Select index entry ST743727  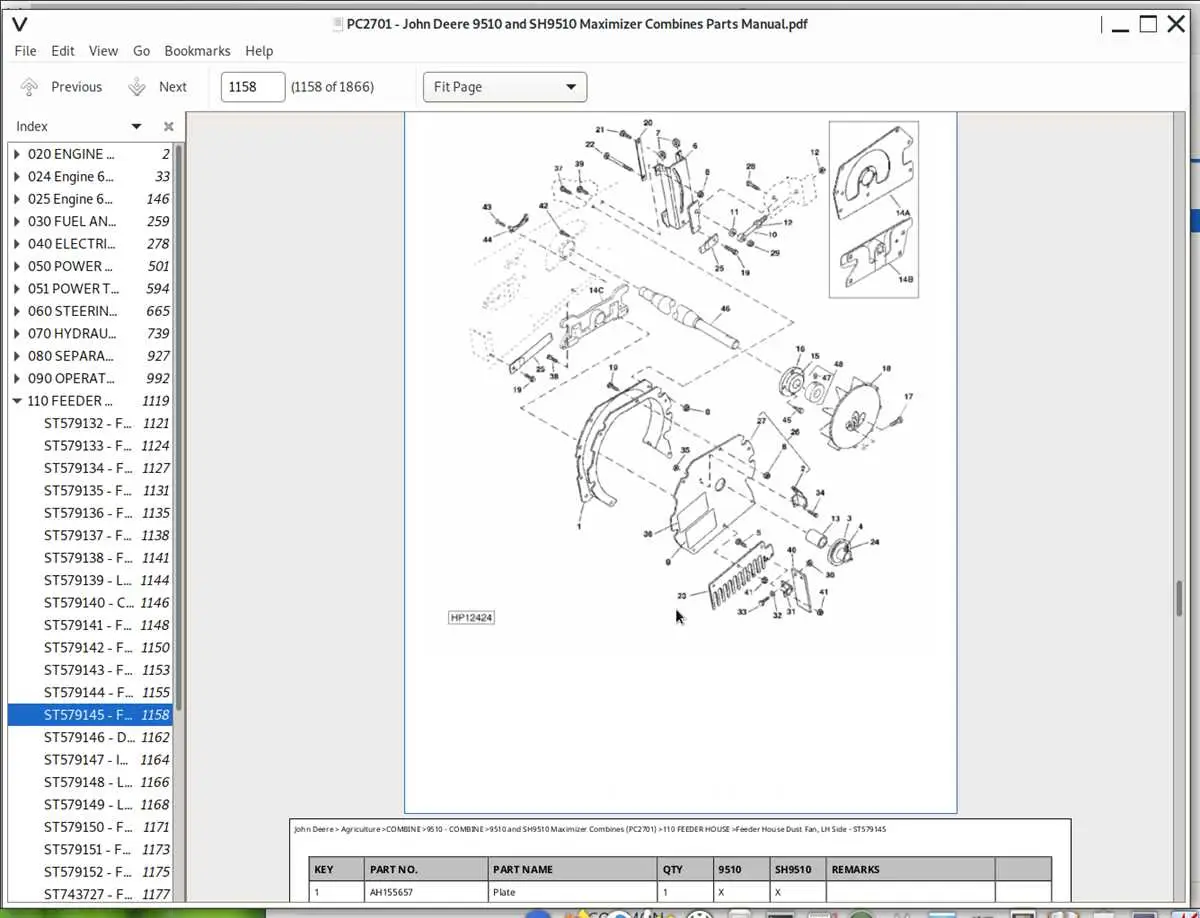(x=90, y=894)
